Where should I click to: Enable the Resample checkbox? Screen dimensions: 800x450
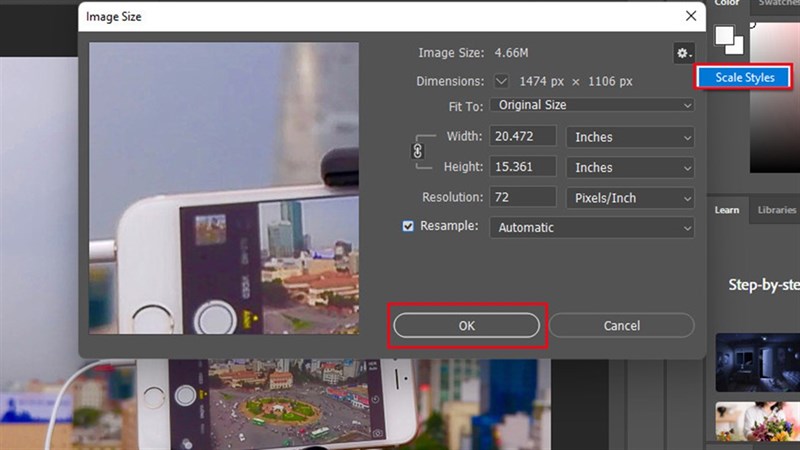tap(408, 226)
